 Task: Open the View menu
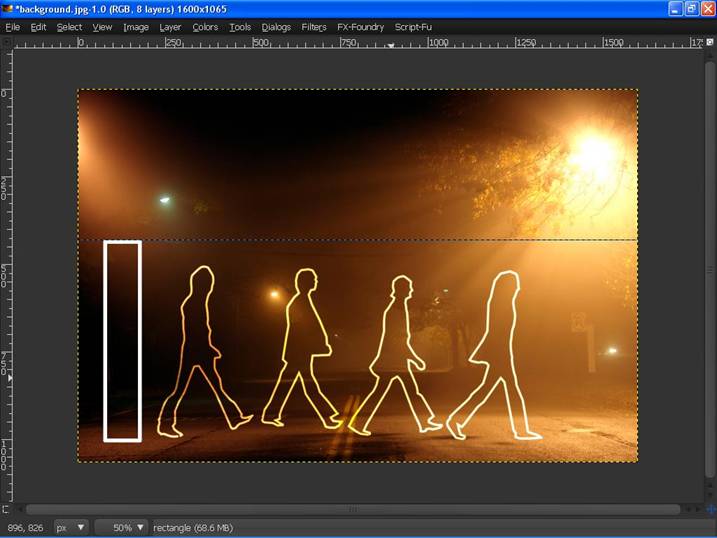[x=102, y=27]
